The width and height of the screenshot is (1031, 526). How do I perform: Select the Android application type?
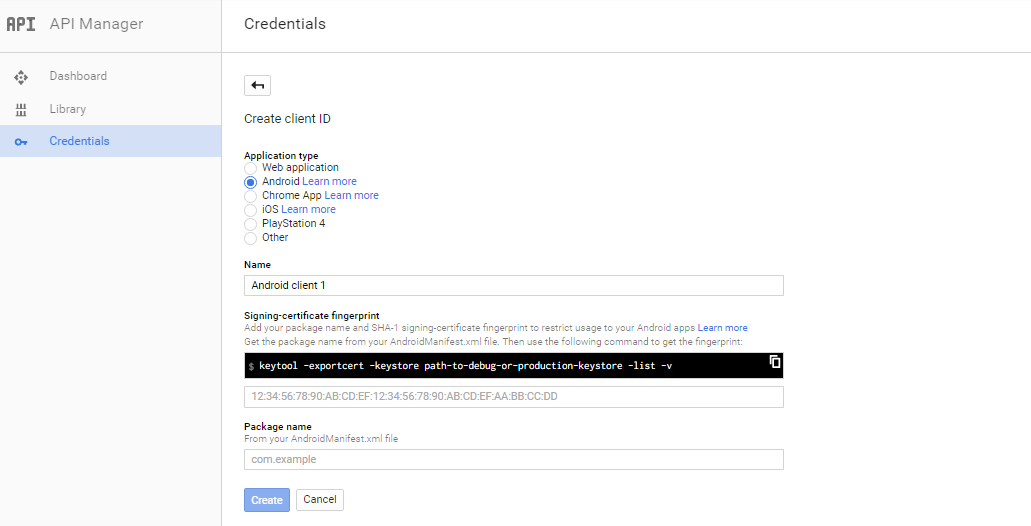(x=251, y=182)
